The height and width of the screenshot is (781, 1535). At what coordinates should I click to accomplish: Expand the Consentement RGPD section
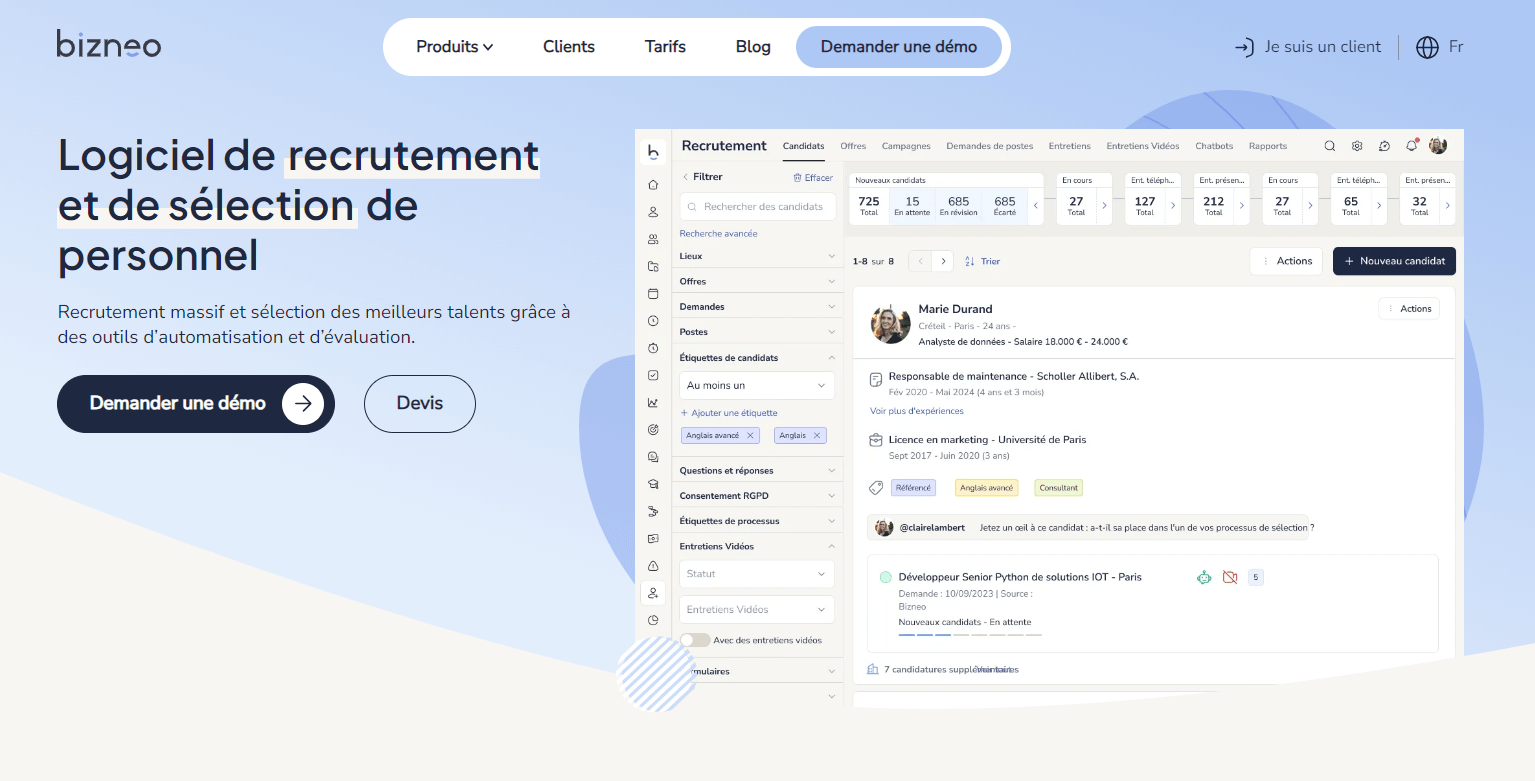pos(758,496)
